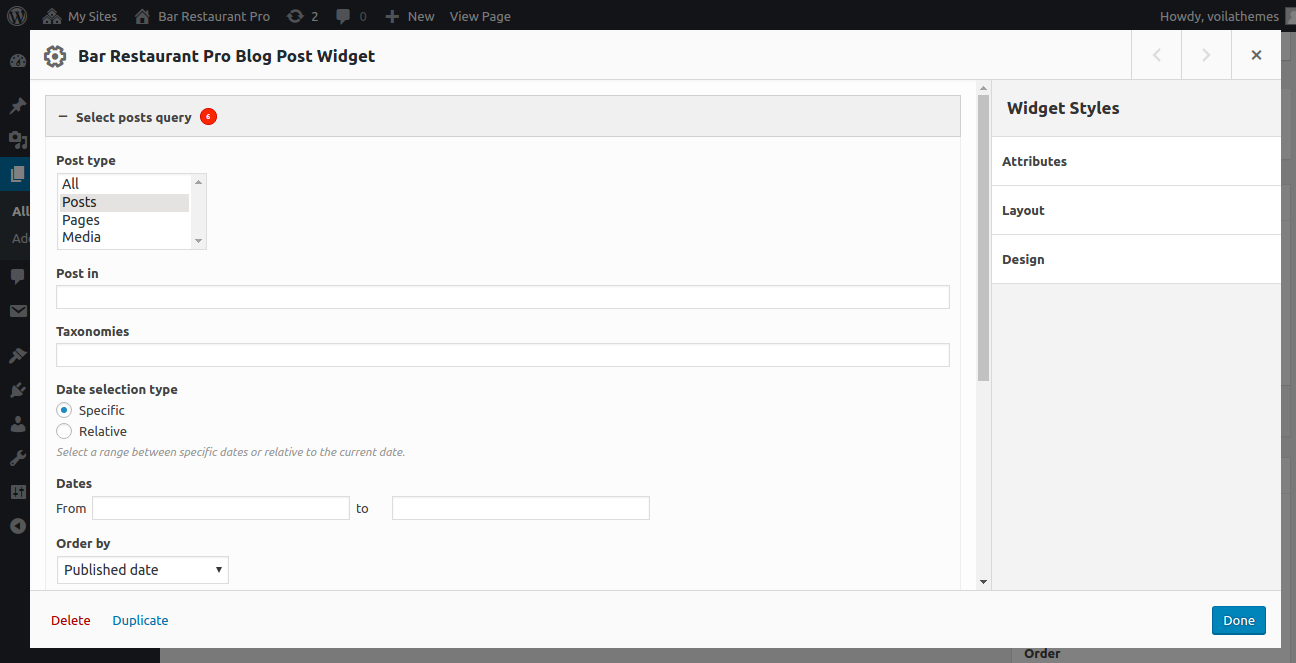The image size is (1296, 663).
Task: Go to previous widget with left arrow
Action: (x=1157, y=55)
